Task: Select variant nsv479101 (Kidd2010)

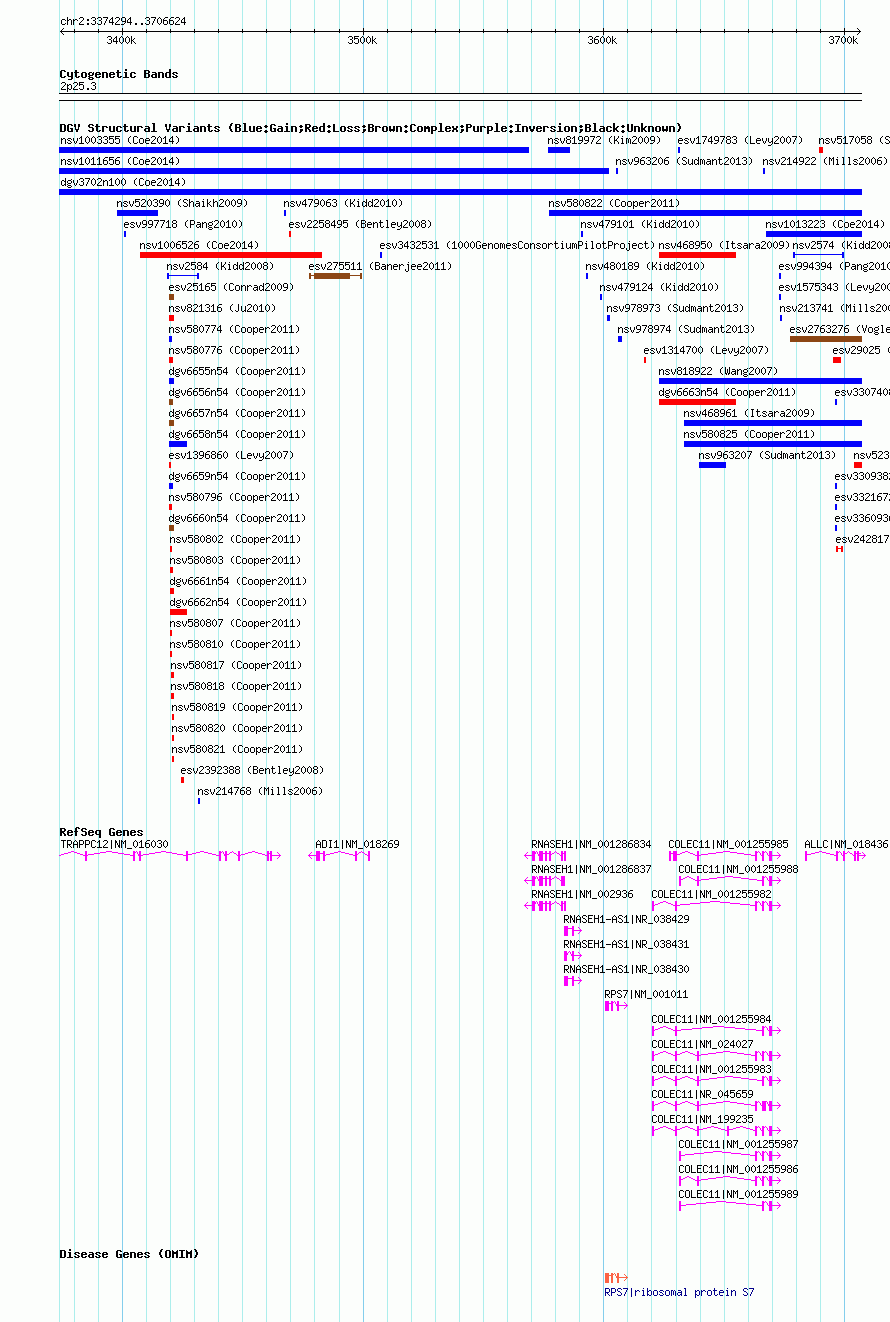Action: tap(641, 225)
